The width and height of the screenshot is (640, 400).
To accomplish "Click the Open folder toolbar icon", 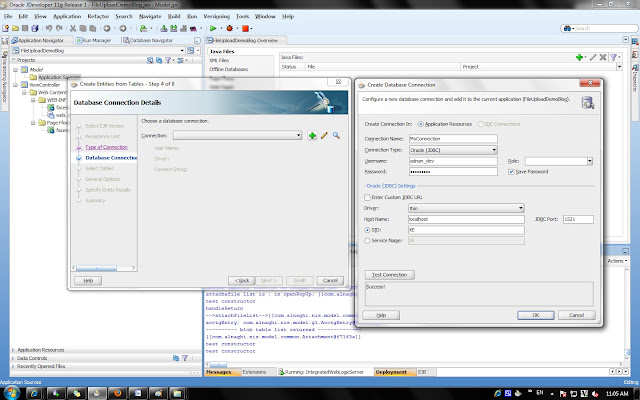I will [x=15, y=28].
